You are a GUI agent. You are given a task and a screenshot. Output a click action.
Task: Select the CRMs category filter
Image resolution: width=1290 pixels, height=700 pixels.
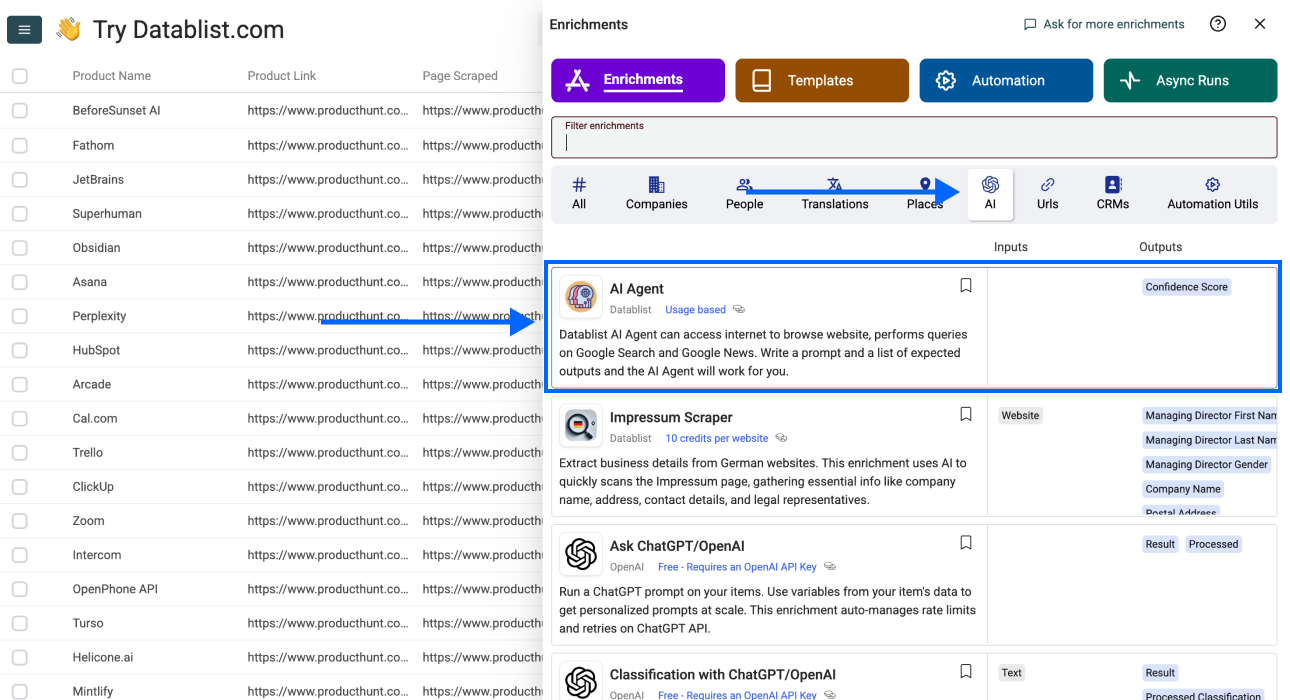1112,194
